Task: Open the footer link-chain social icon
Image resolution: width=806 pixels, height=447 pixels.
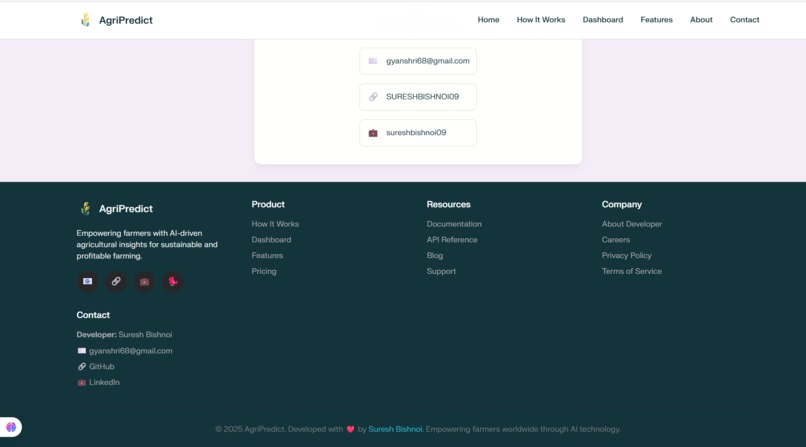Action: point(116,282)
